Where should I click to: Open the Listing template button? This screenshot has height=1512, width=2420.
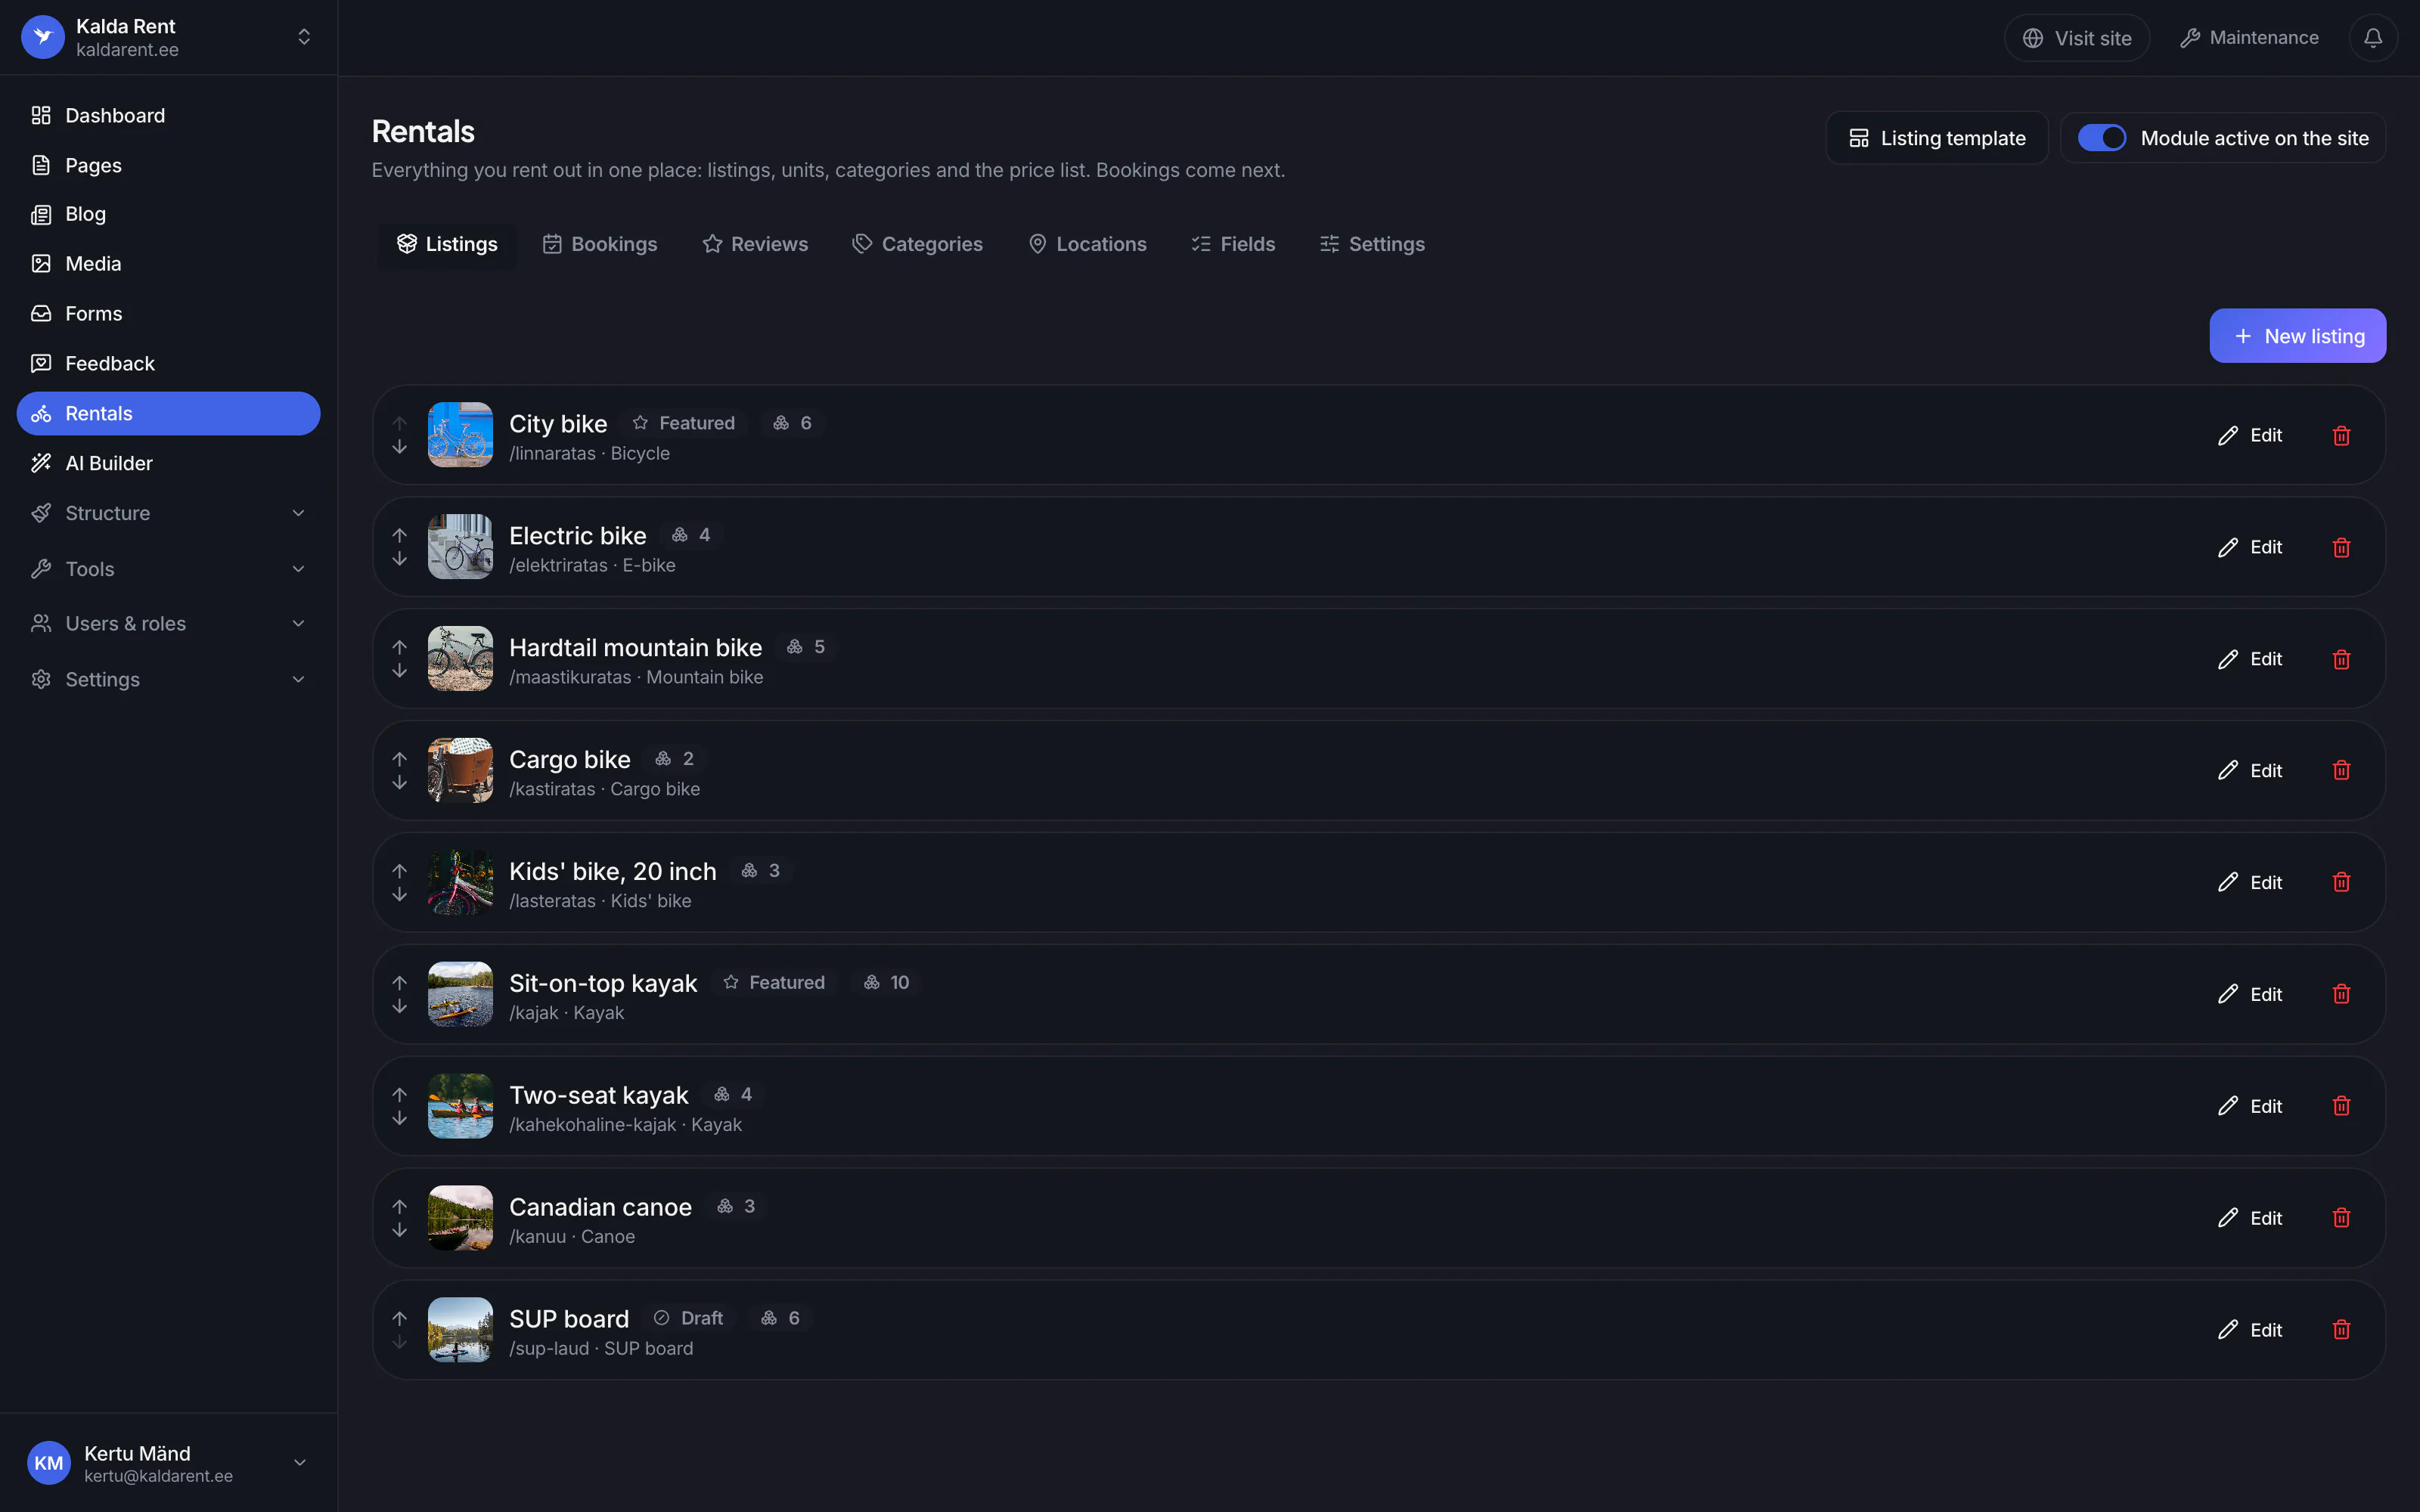pyautogui.click(x=1937, y=138)
